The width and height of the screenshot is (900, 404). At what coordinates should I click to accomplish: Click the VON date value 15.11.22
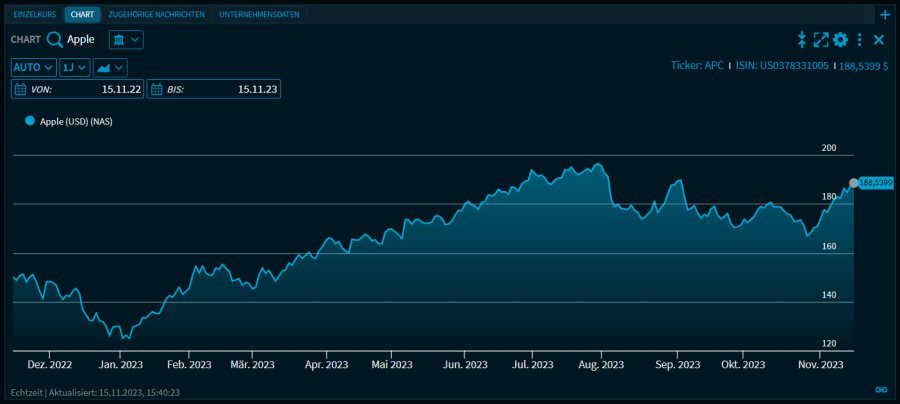119,89
